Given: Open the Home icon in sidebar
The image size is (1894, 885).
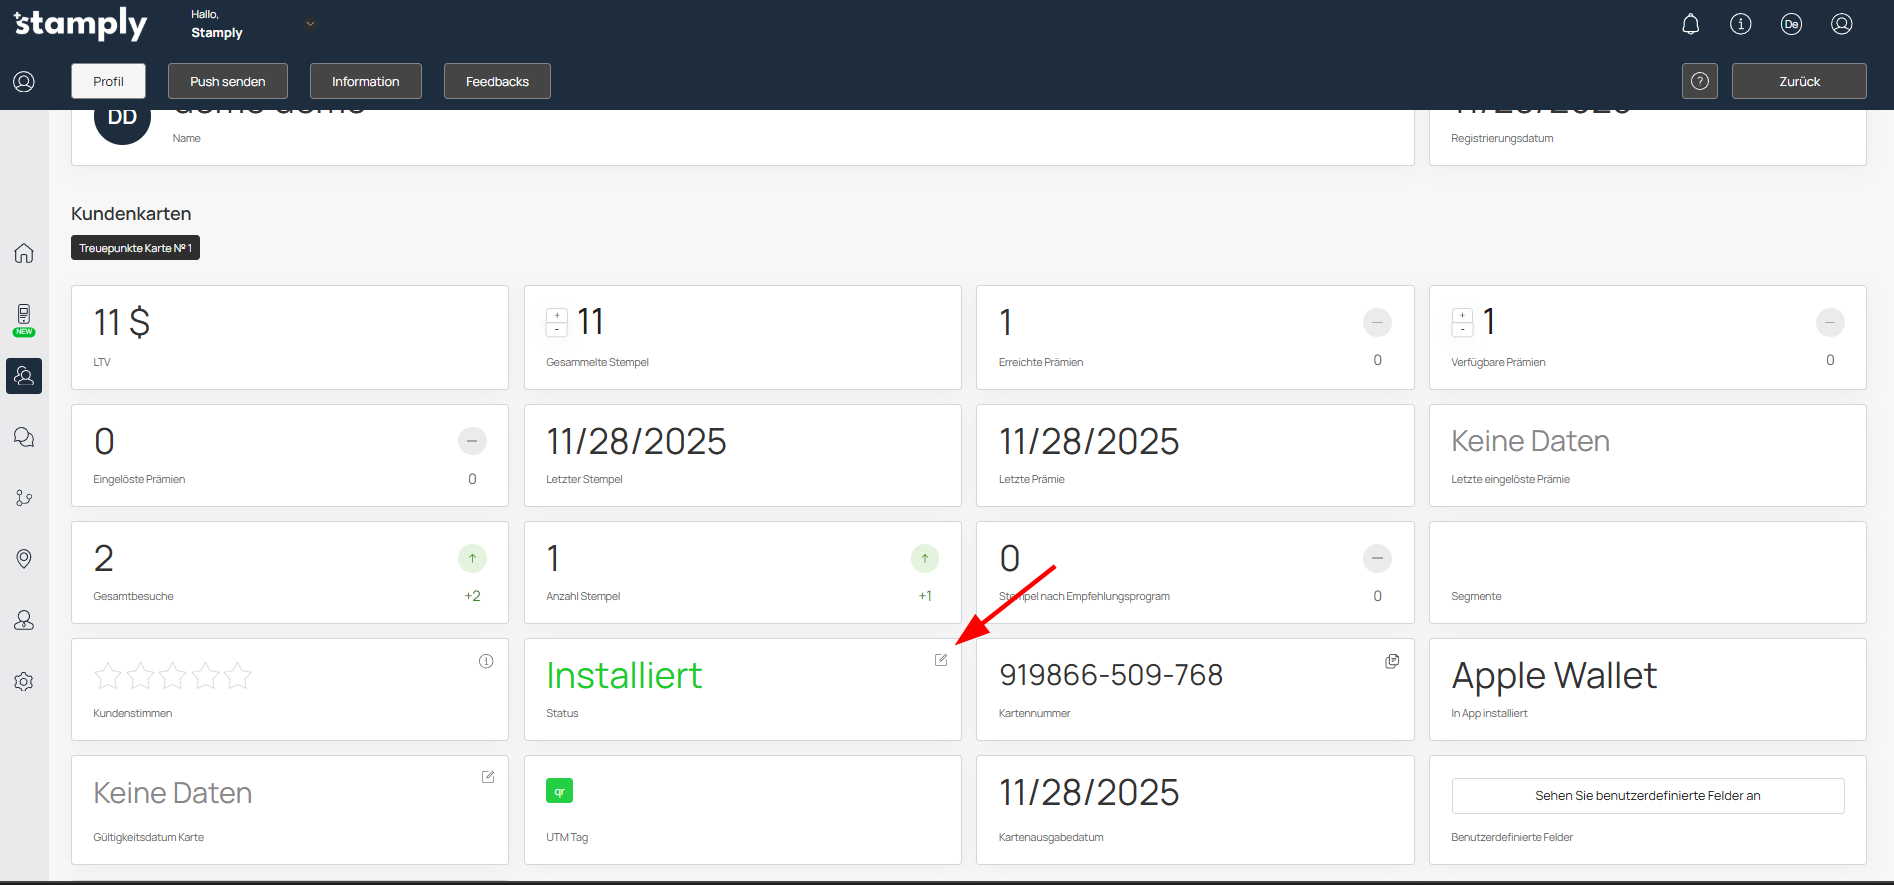Looking at the screenshot, I should 24,253.
